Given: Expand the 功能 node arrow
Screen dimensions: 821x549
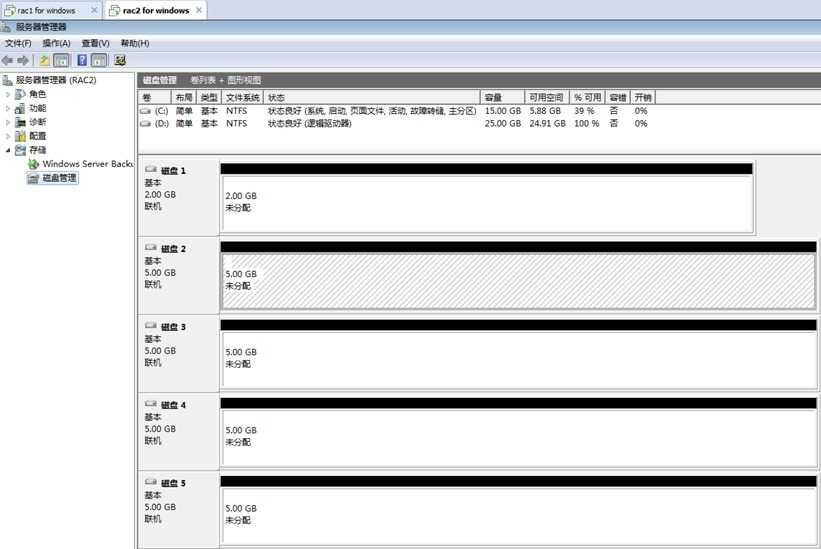Looking at the screenshot, I should [8, 108].
